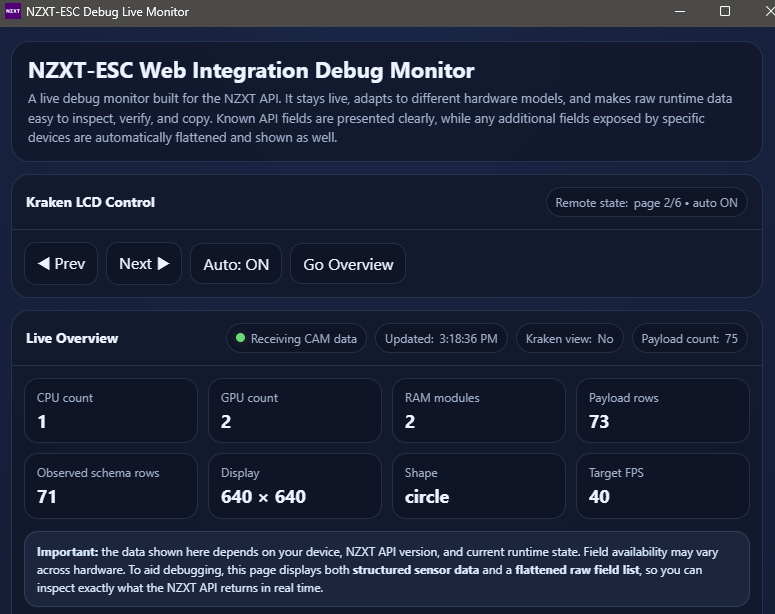This screenshot has height=614, width=775.
Task: Click the Payload rows 73 card
Action: tap(663, 410)
